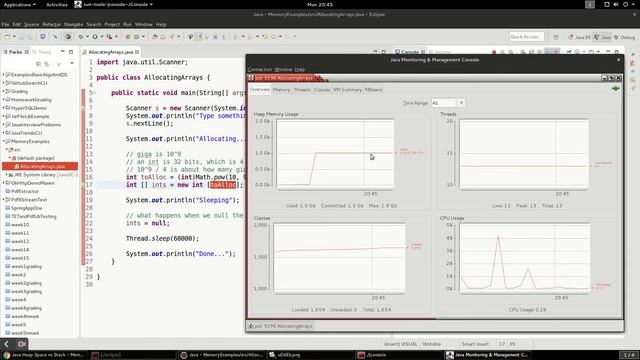The image size is (640, 360).
Task: Click the power icon in top system bar
Action: (x=625, y=4)
